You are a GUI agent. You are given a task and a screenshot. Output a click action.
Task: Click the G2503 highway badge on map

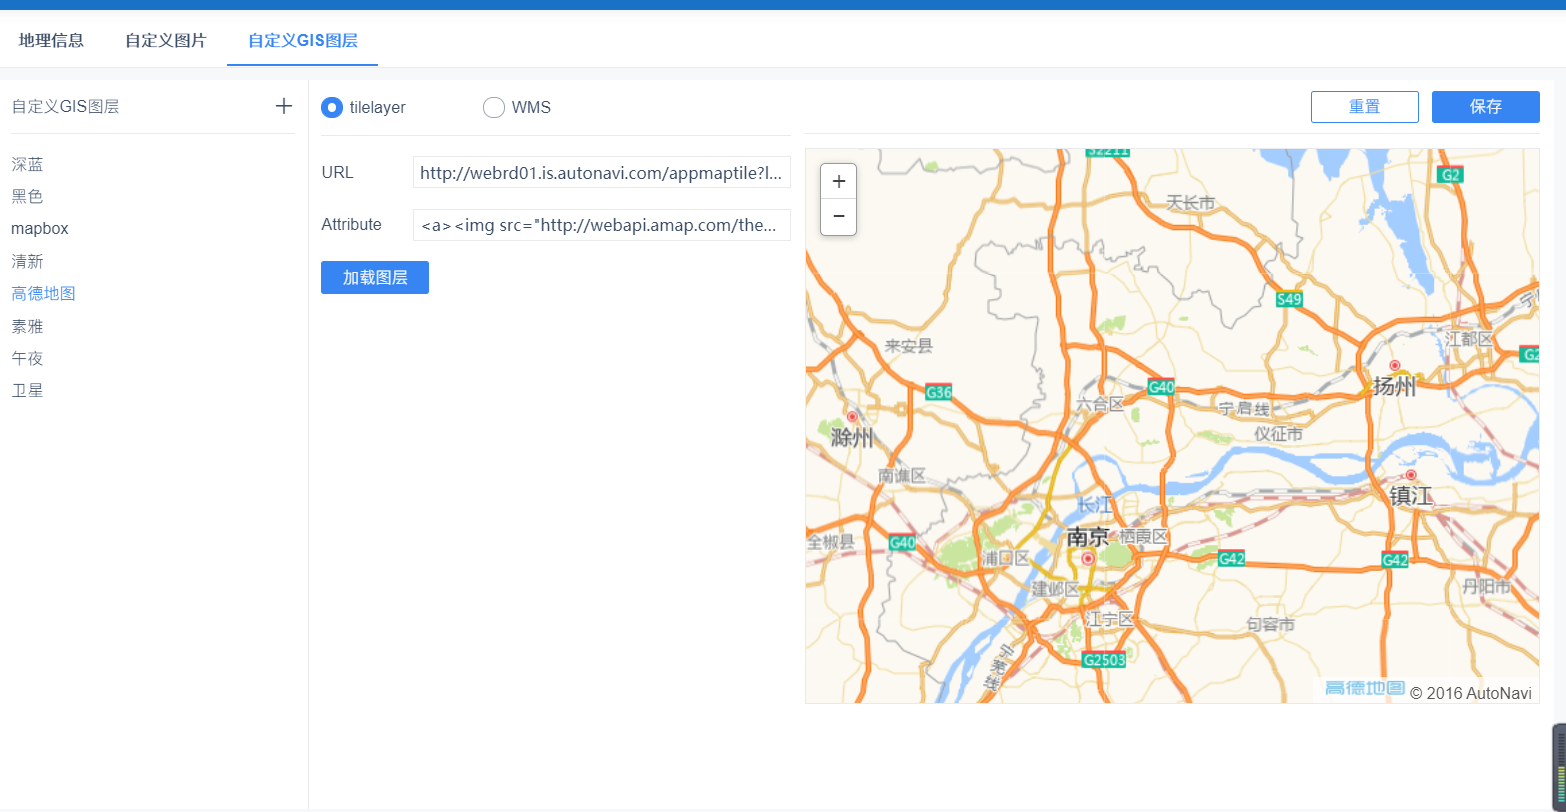(1105, 660)
